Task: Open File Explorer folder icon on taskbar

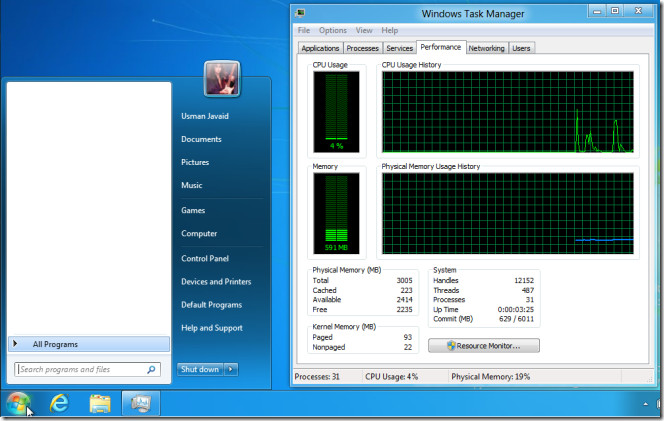Action: tap(100, 403)
